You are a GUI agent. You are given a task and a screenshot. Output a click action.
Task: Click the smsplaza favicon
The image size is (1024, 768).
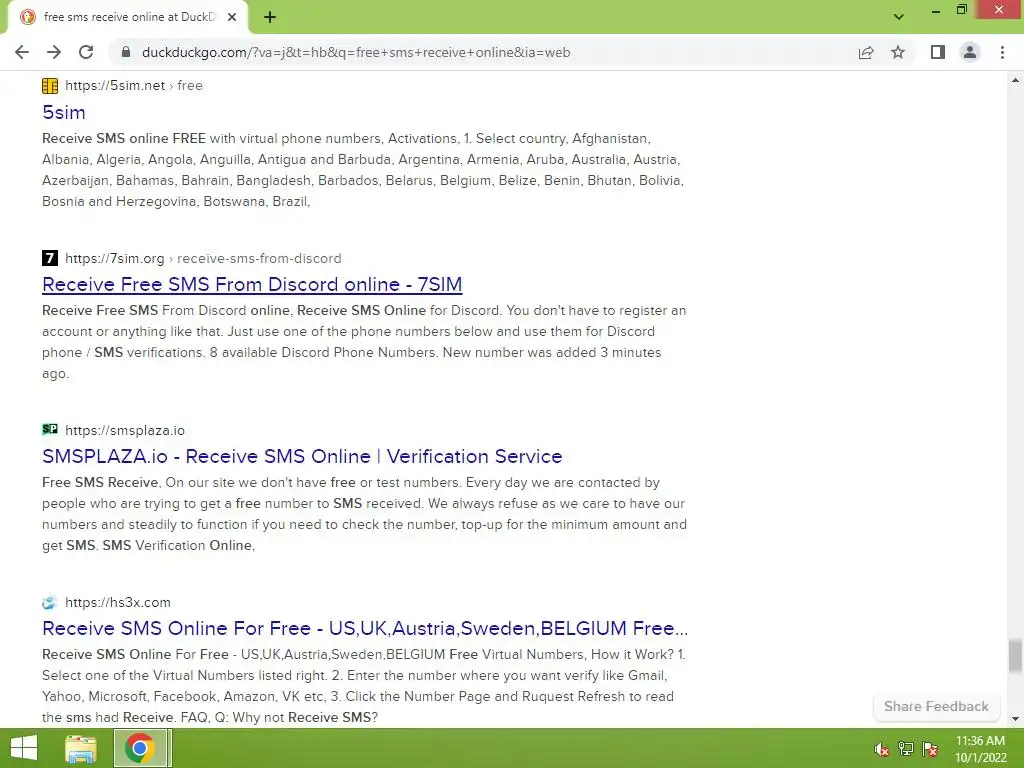(x=50, y=429)
